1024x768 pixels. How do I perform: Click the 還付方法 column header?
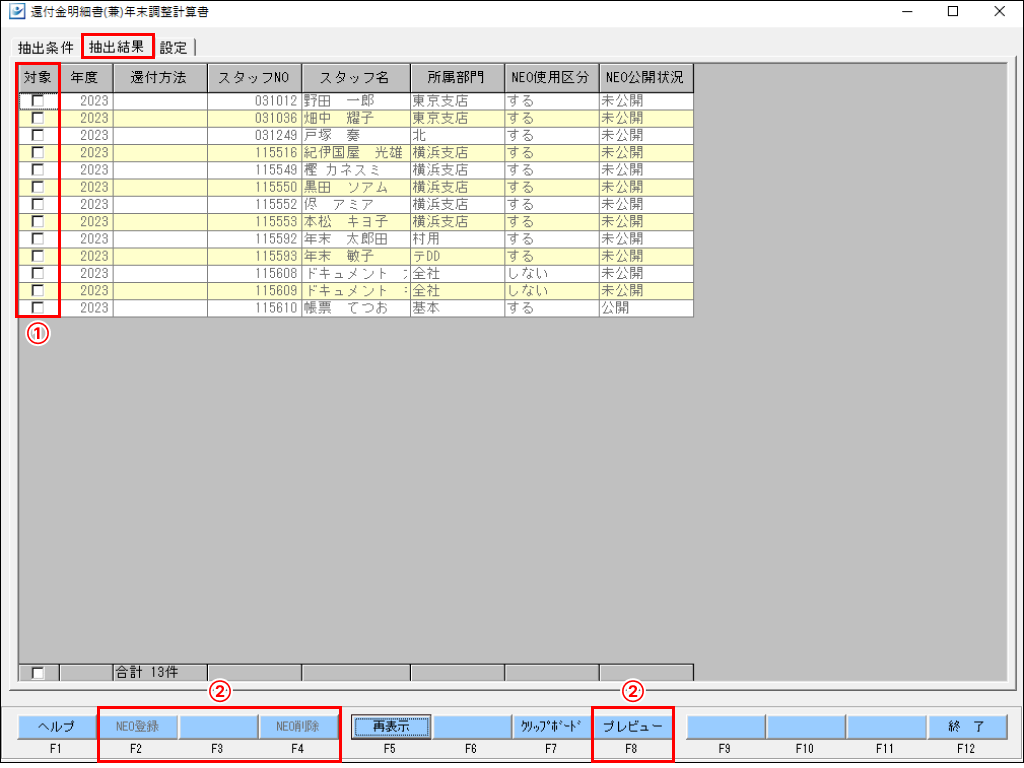click(x=160, y=78)
